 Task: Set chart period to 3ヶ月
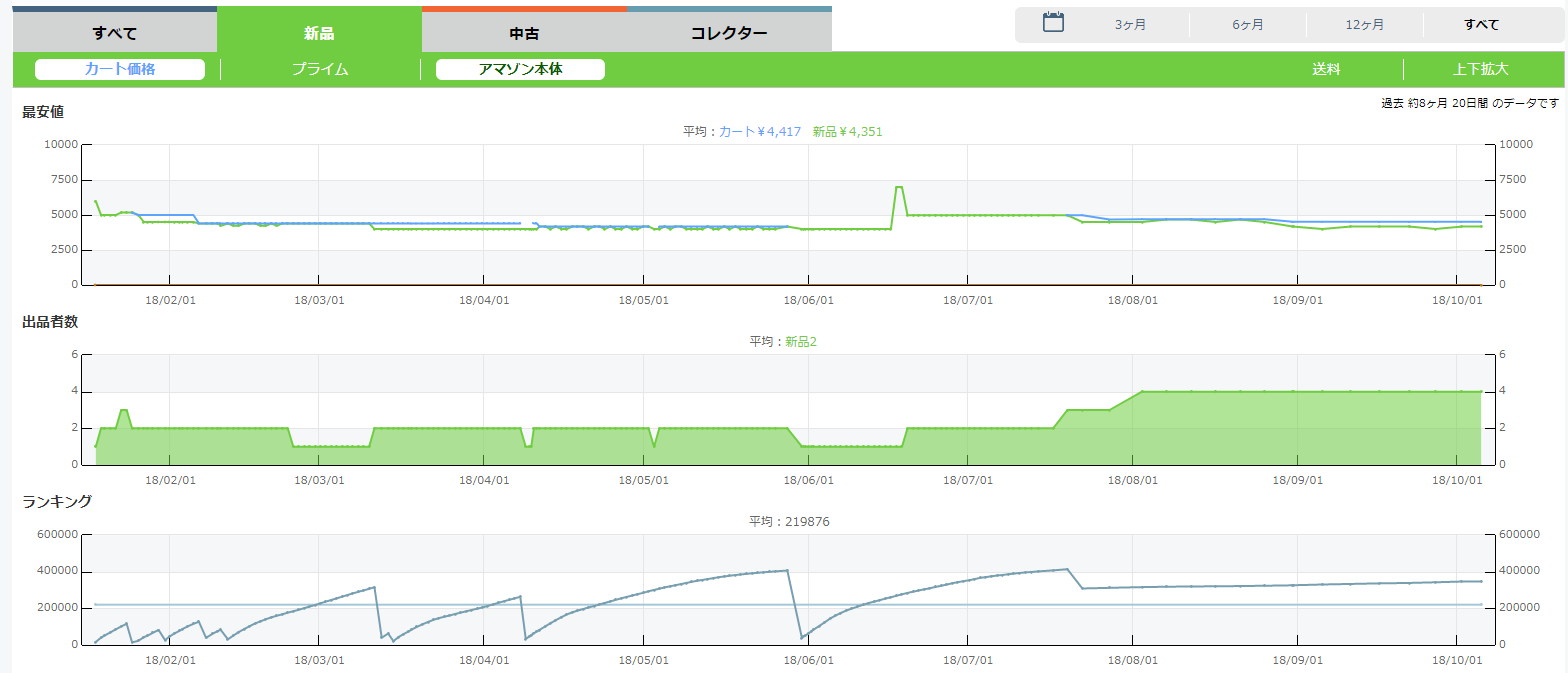[1130, 25]
